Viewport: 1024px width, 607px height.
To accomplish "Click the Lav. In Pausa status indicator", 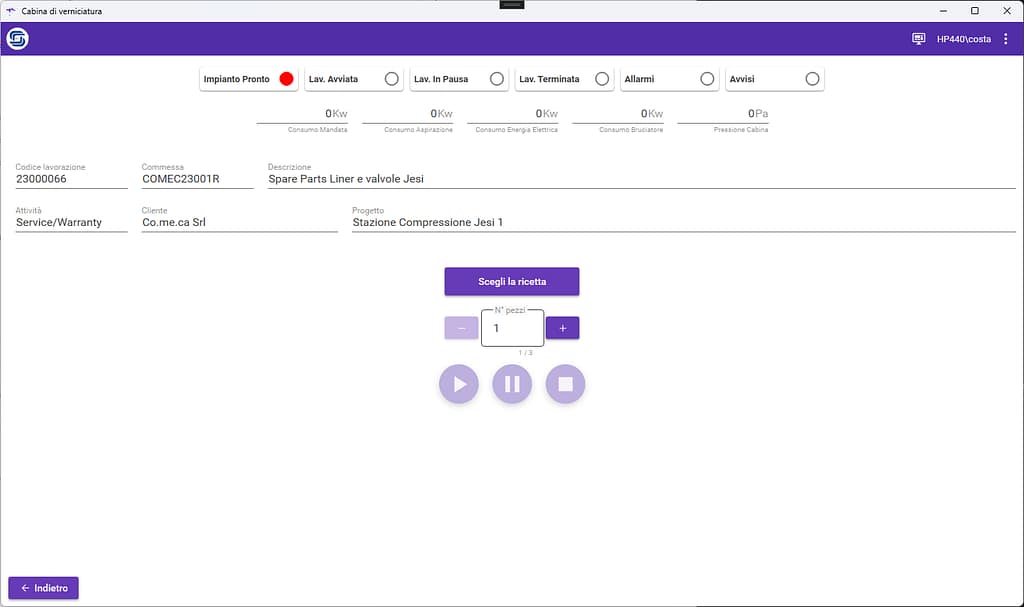I will (x=497, y=79).
